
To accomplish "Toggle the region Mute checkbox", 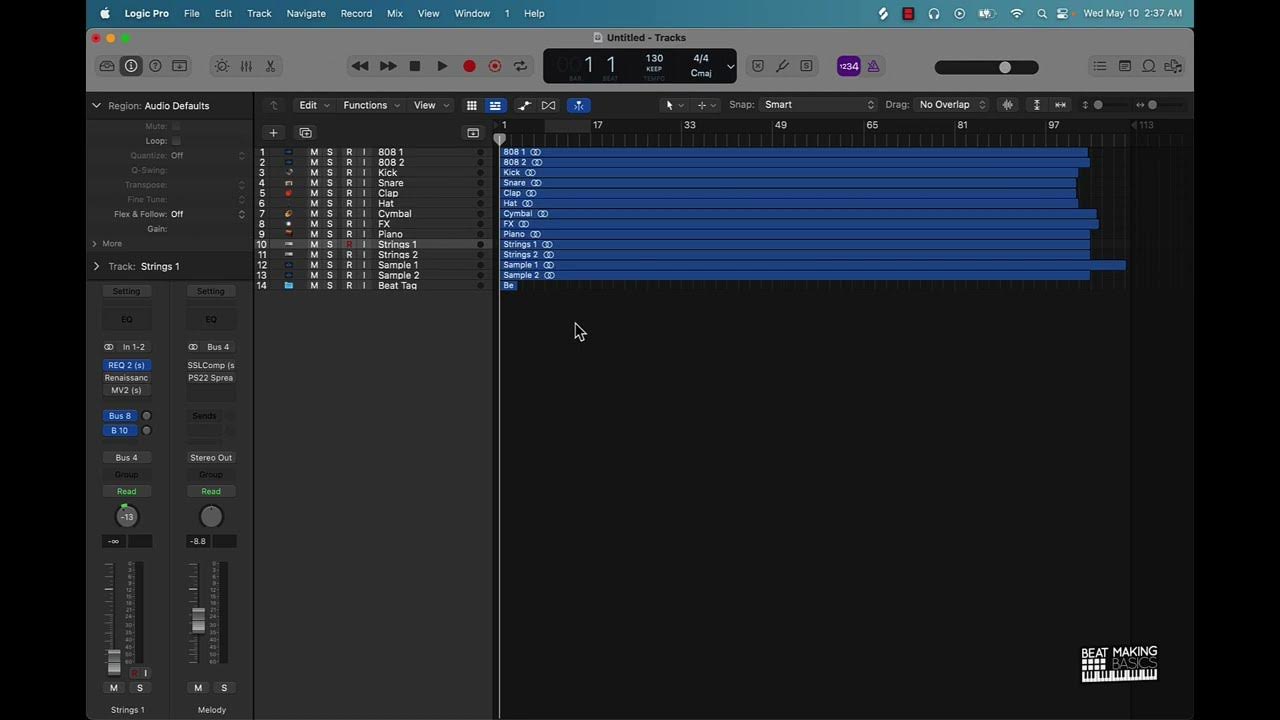I will click(176, 126).
